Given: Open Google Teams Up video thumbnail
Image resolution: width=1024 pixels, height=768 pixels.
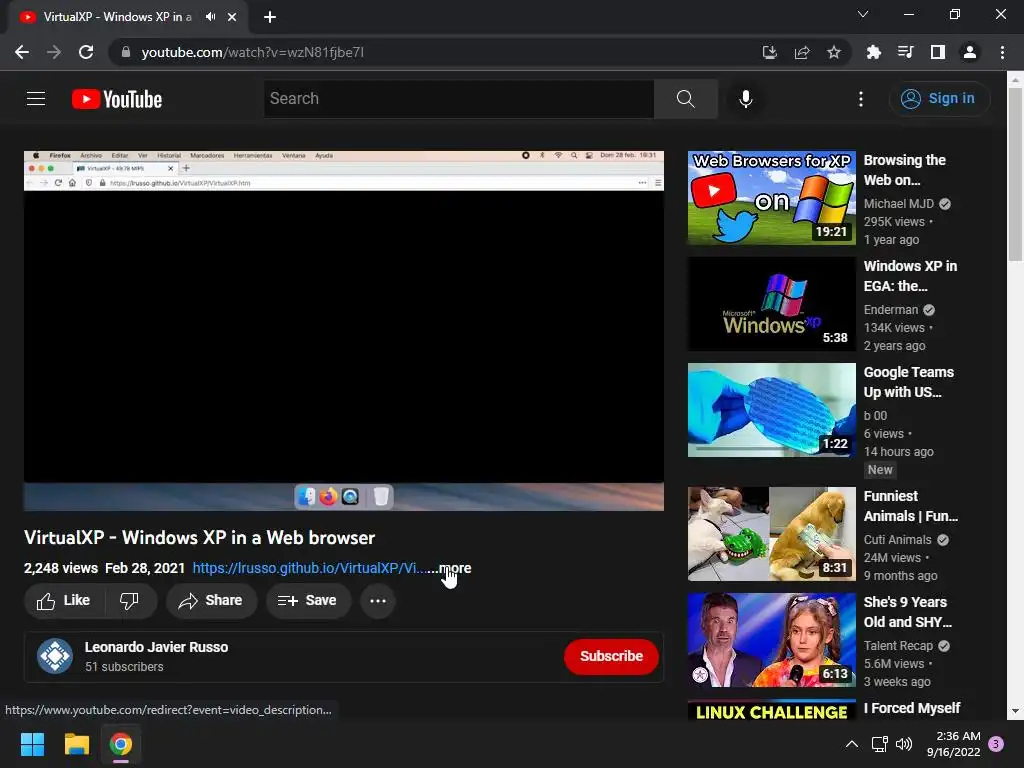Looking at the screenshot, I should [x=771, y=410].
